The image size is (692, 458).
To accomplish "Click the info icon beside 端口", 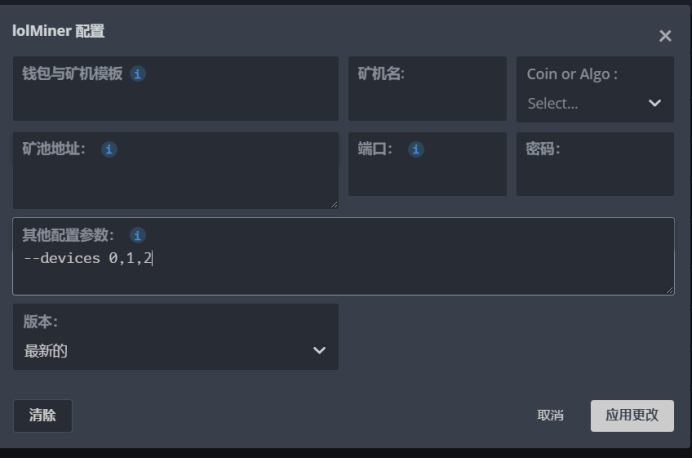I will [x=416, y=149].
